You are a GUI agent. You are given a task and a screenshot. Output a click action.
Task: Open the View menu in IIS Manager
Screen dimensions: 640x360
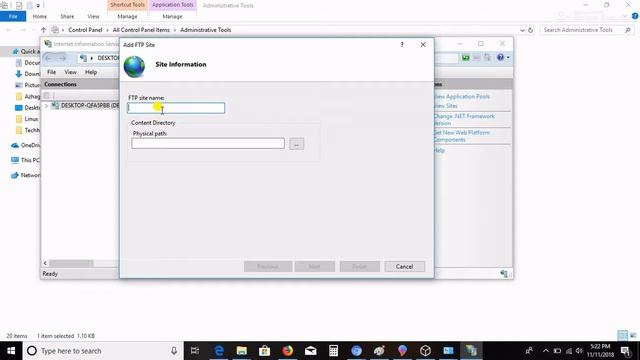coord(70,72)
